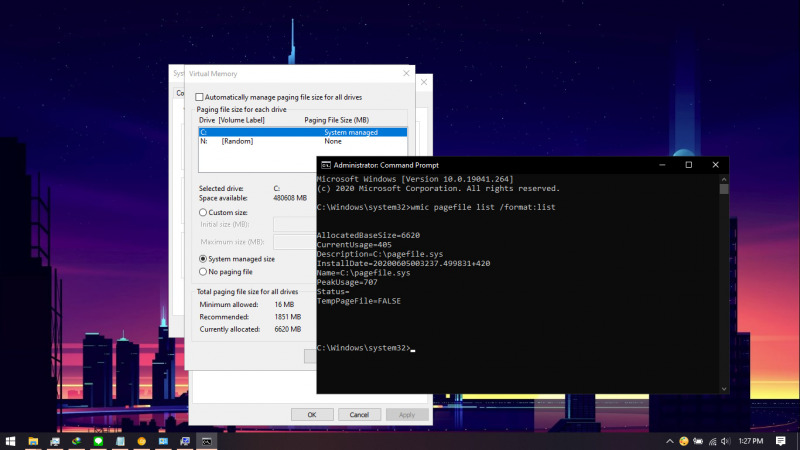Click the 'InstallDate=20200605003237' output line
This screenshot has width=800, height=450.
pos(403,263)
